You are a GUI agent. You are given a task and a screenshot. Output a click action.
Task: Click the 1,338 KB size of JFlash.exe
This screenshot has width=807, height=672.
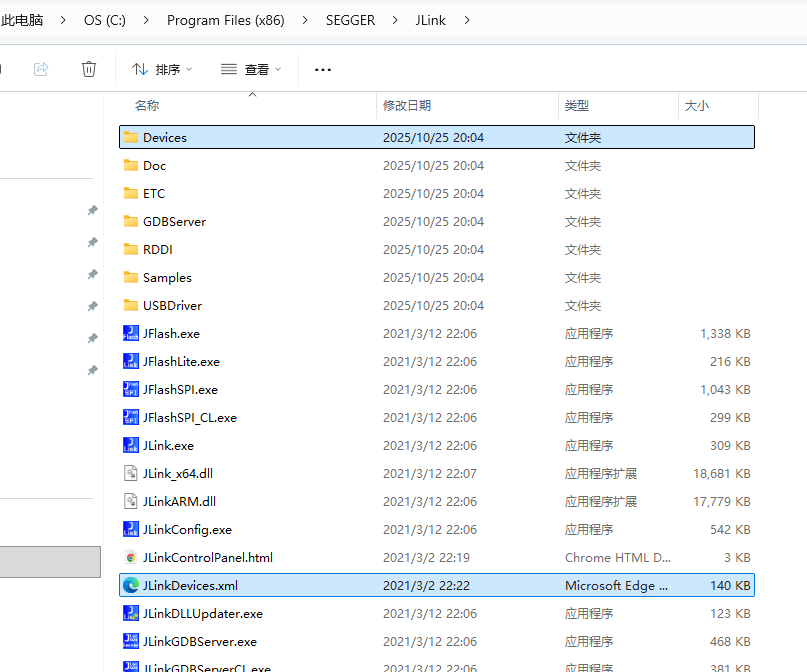(725, 333)
